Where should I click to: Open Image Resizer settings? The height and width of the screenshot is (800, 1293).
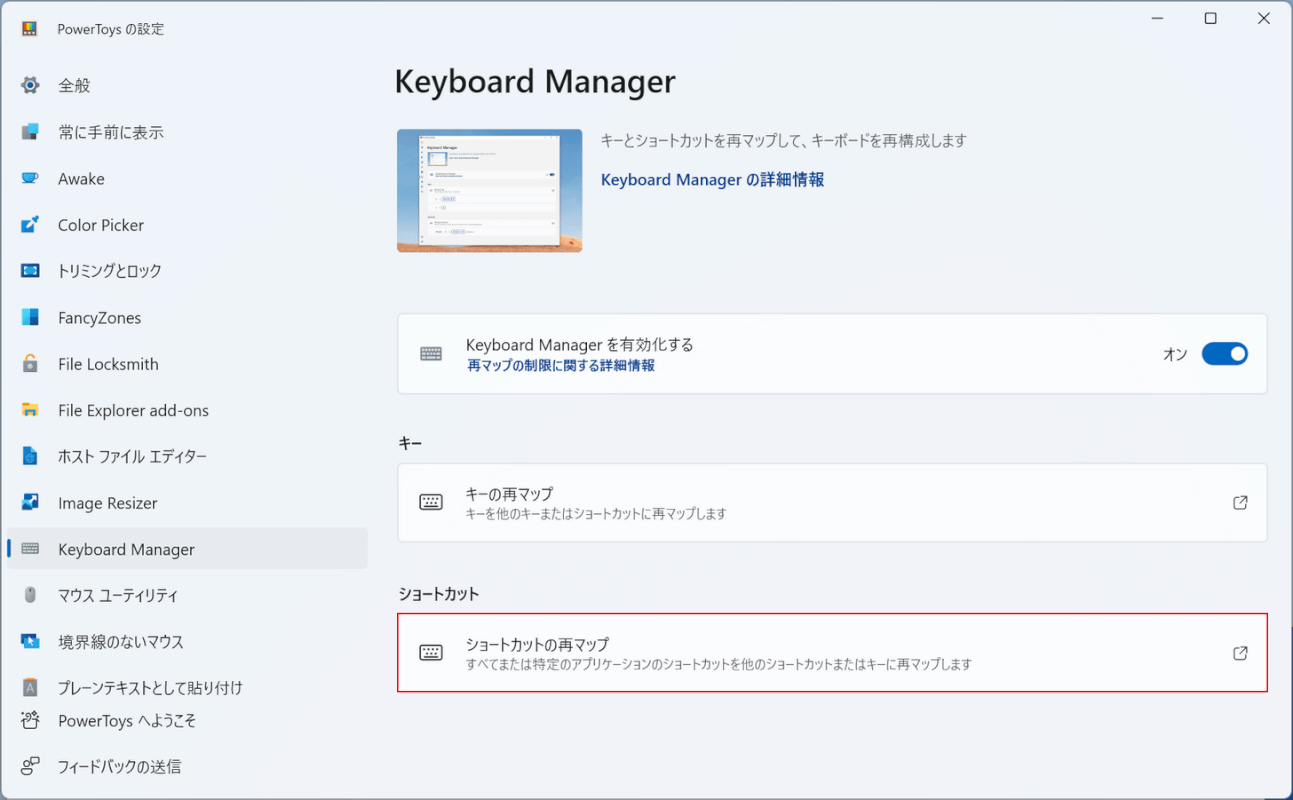pyautogui.click(x=187, y=503)
